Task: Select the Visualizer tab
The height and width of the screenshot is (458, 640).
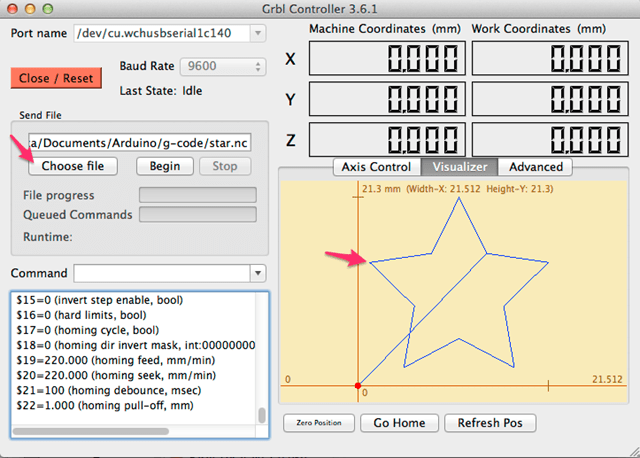Action: click(460, 167)
